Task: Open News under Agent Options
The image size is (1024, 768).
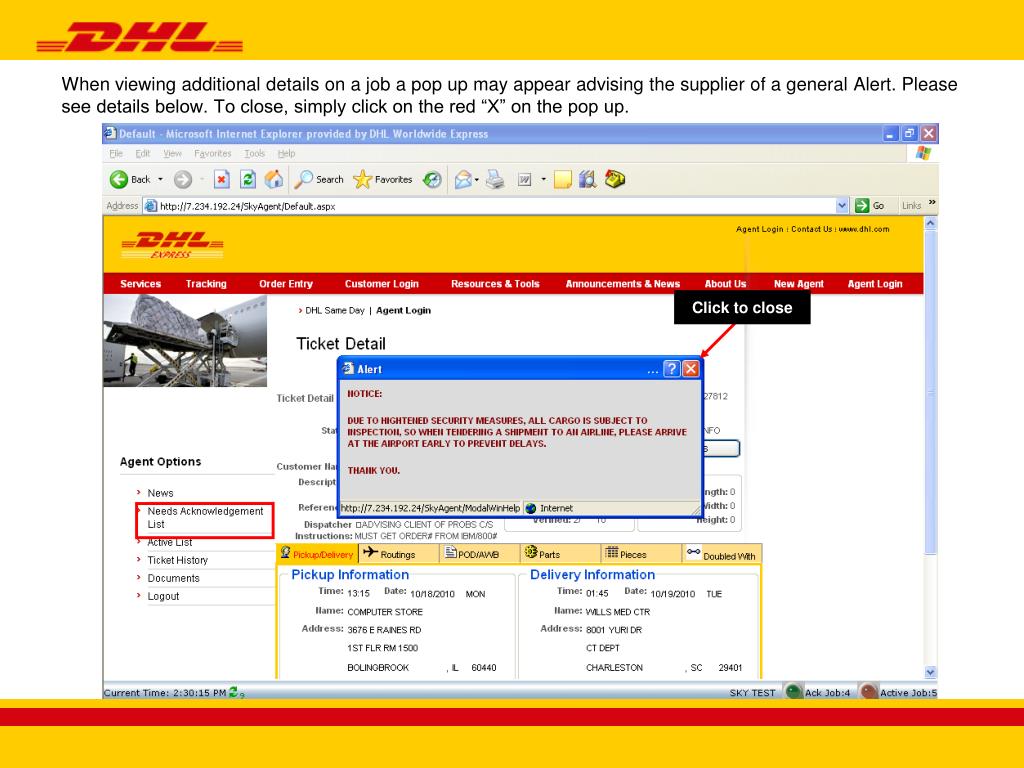Action: [x=160, y=493]
